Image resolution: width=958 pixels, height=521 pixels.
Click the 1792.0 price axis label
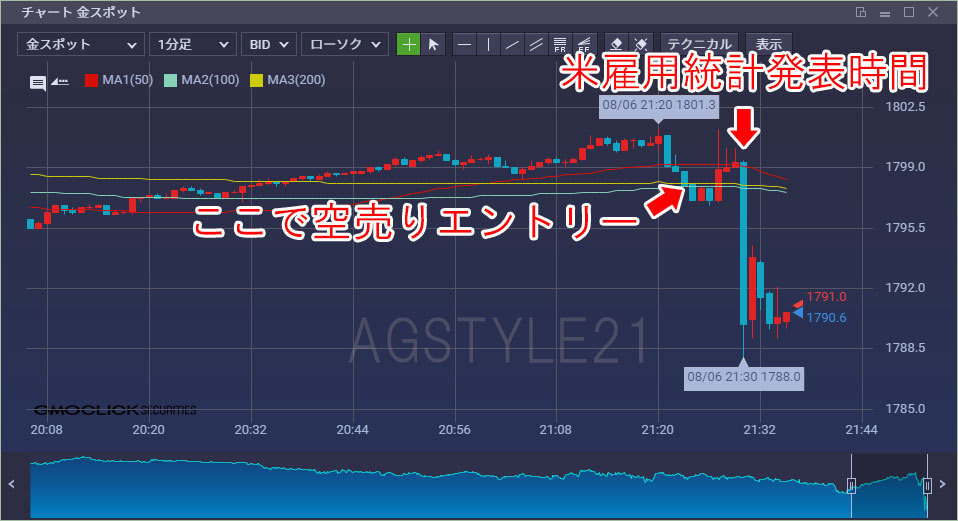point(905,288)
